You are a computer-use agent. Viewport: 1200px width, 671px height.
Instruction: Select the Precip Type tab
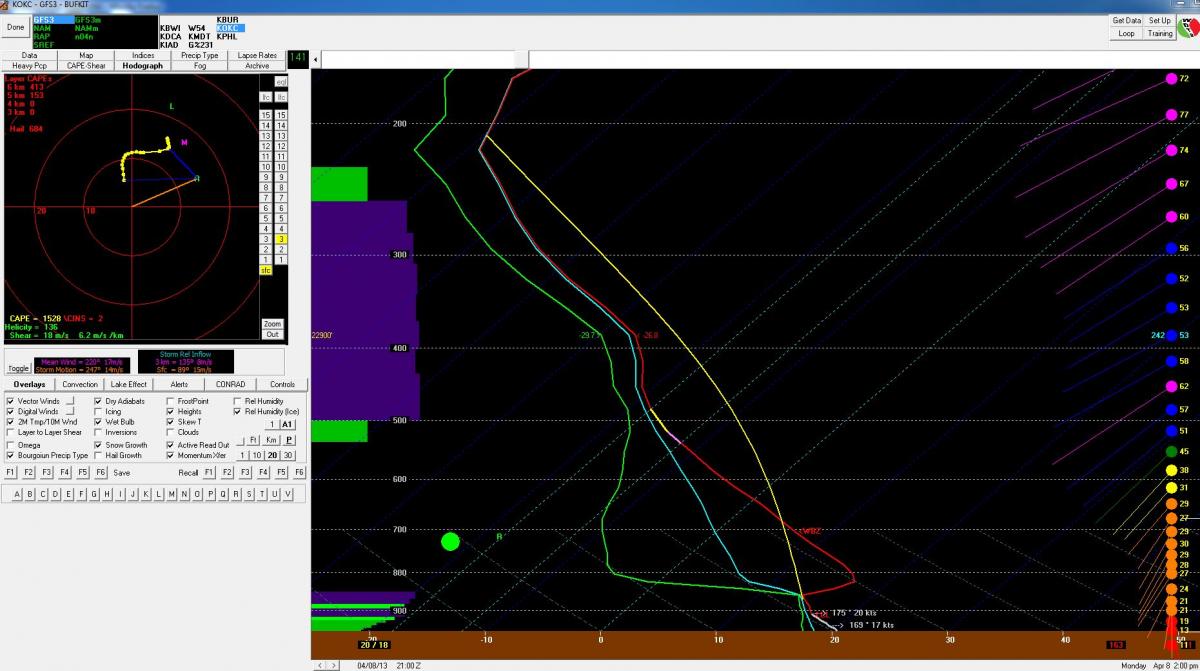click(200, 56)
